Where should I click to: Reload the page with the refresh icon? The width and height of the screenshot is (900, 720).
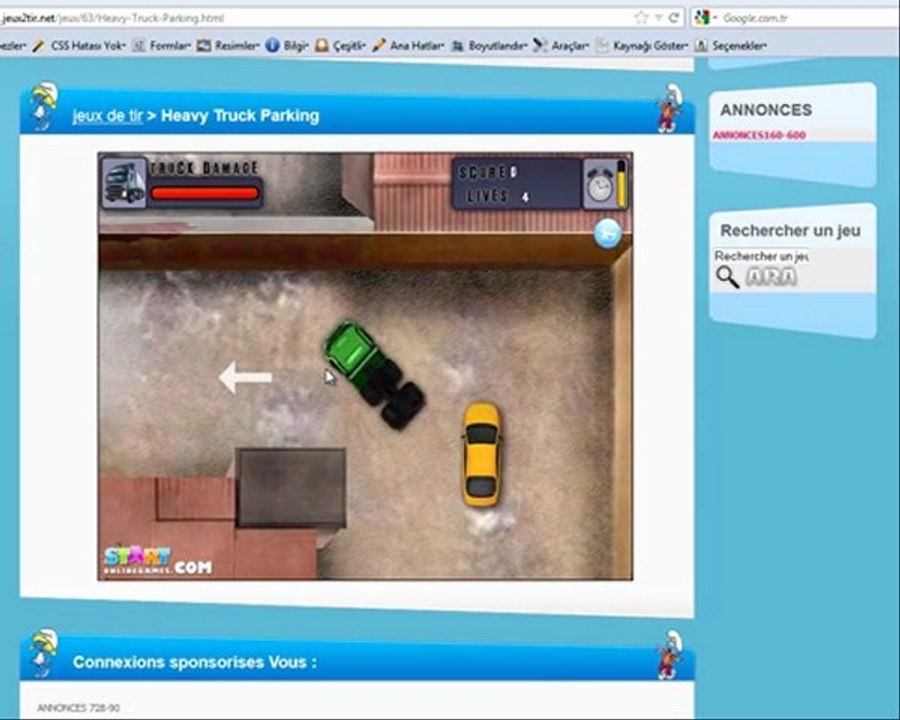[x=674, y=18]
